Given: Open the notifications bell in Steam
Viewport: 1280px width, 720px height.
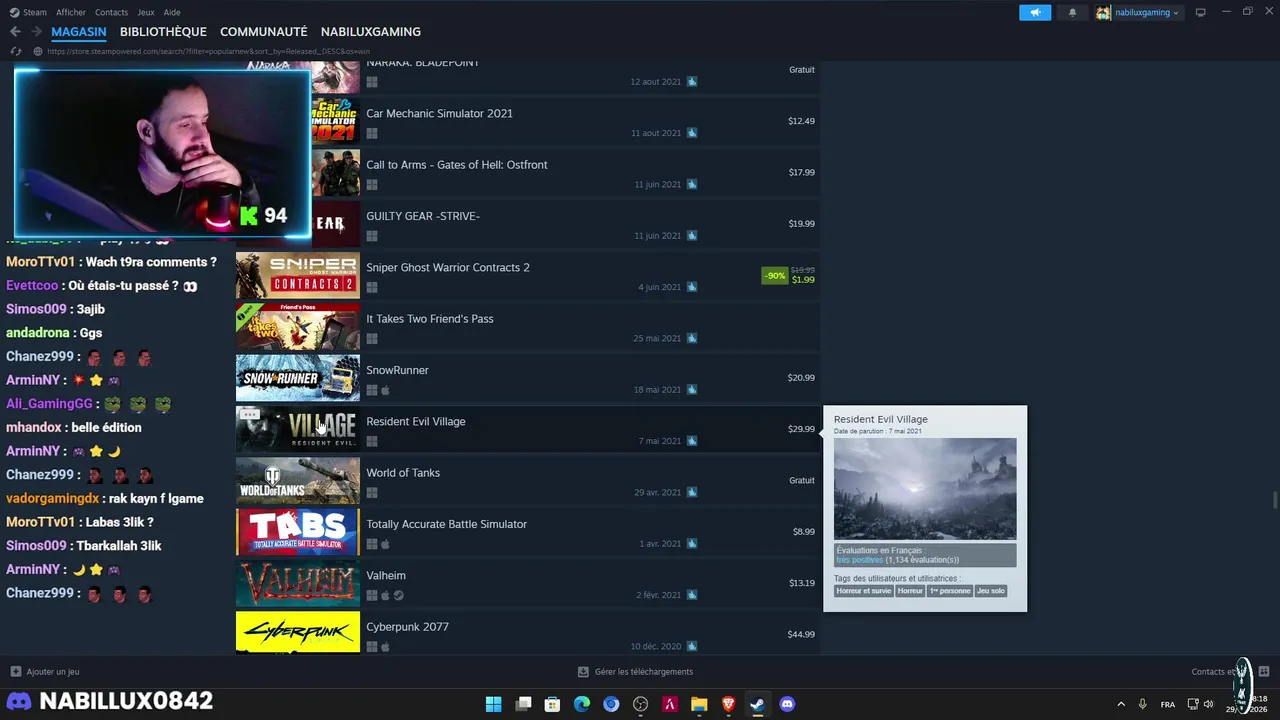Looking at the screenshot, I should click(1072, 12).
